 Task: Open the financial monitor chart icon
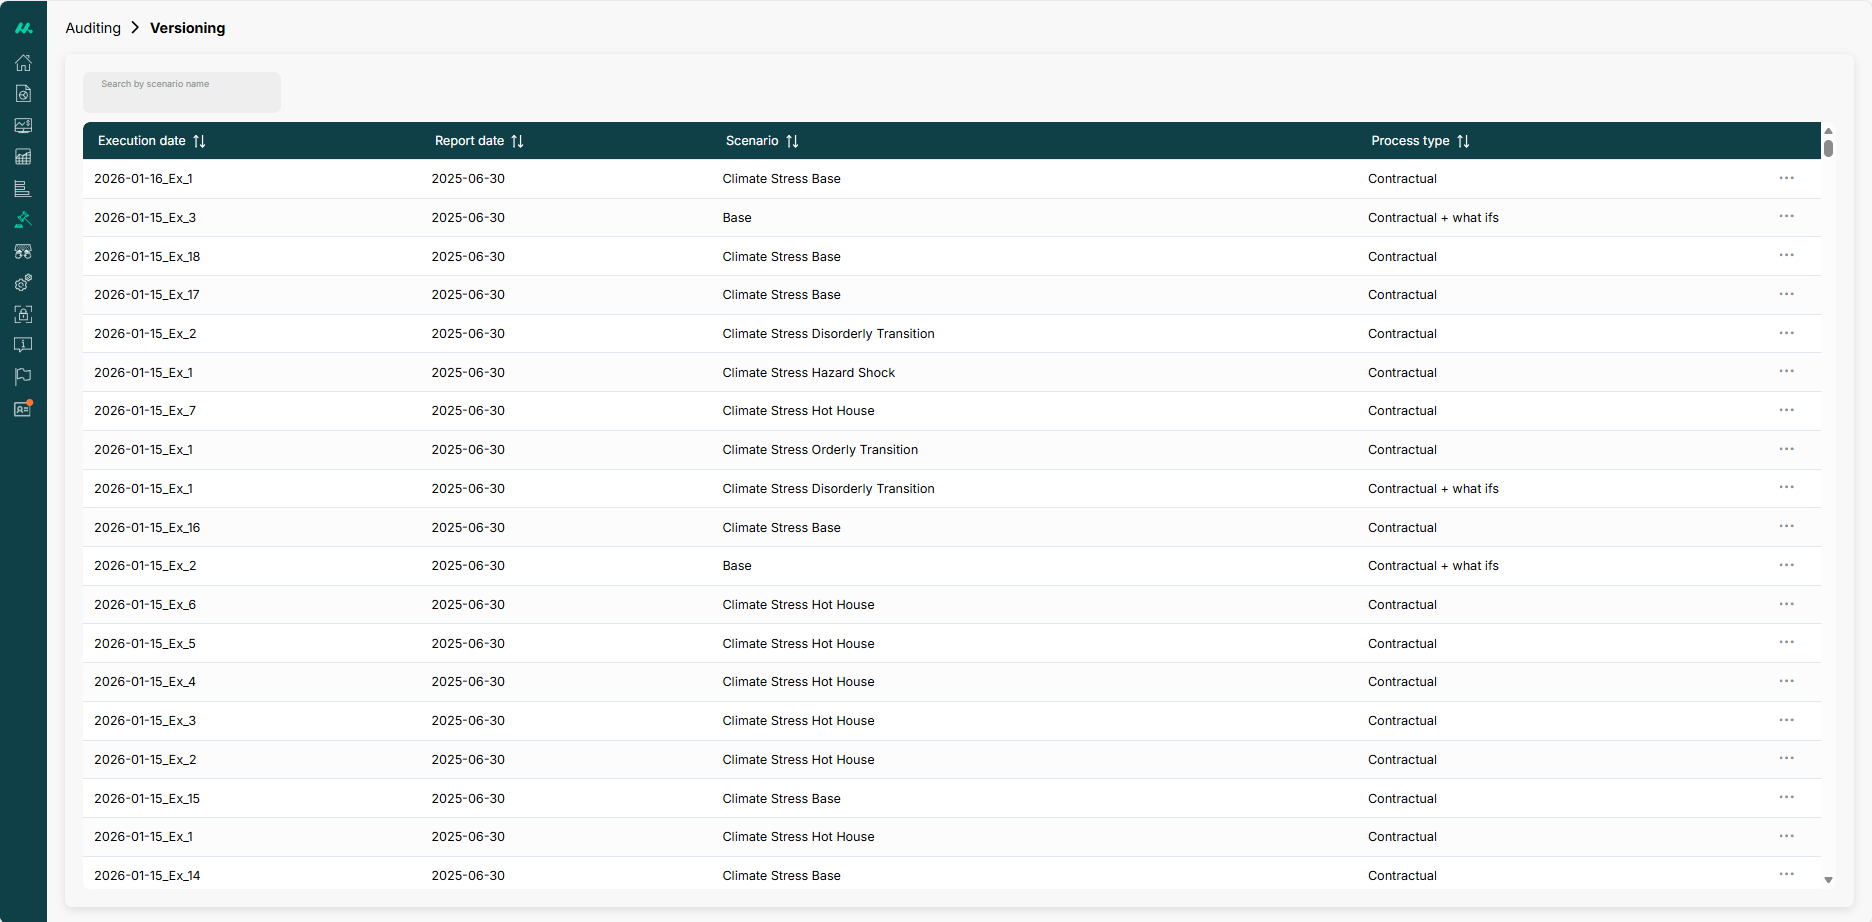(23, 126)
